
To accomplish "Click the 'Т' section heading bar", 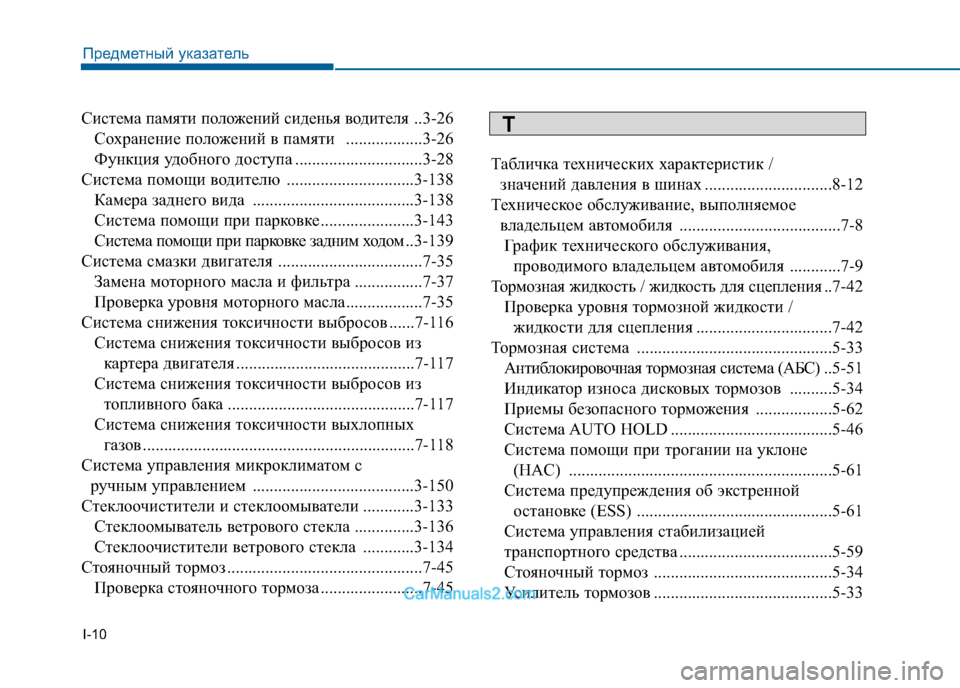I will click(x=677, y=124).
